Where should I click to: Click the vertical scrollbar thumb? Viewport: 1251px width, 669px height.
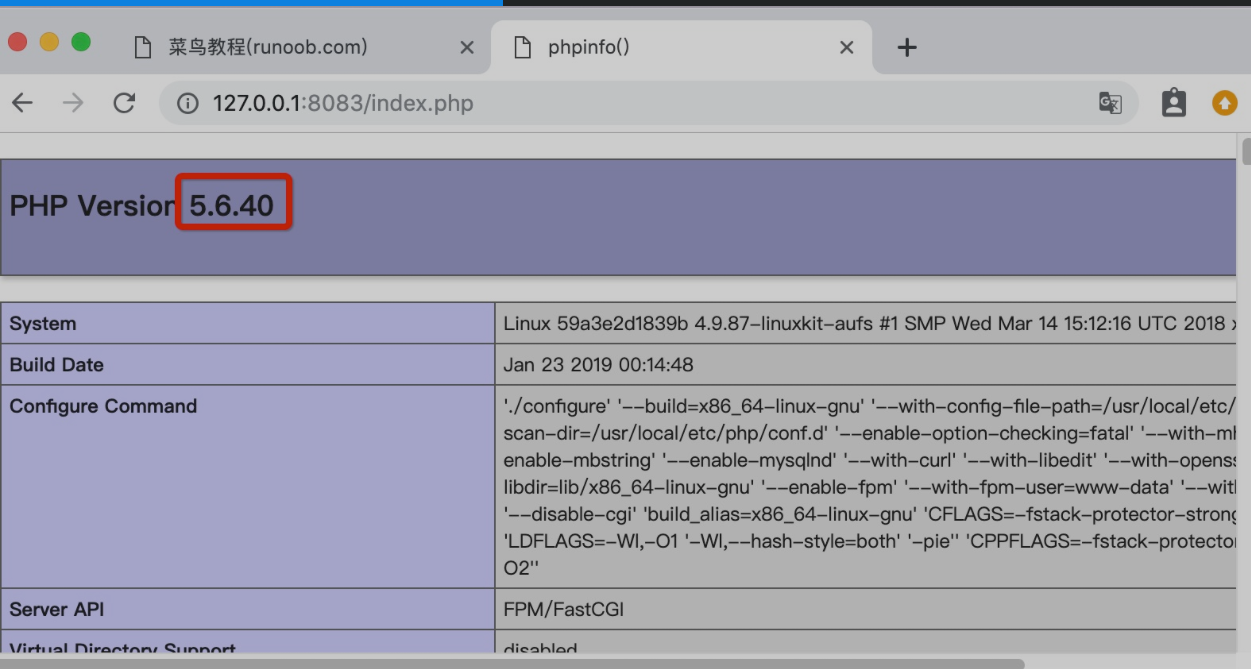point(1246,152)
